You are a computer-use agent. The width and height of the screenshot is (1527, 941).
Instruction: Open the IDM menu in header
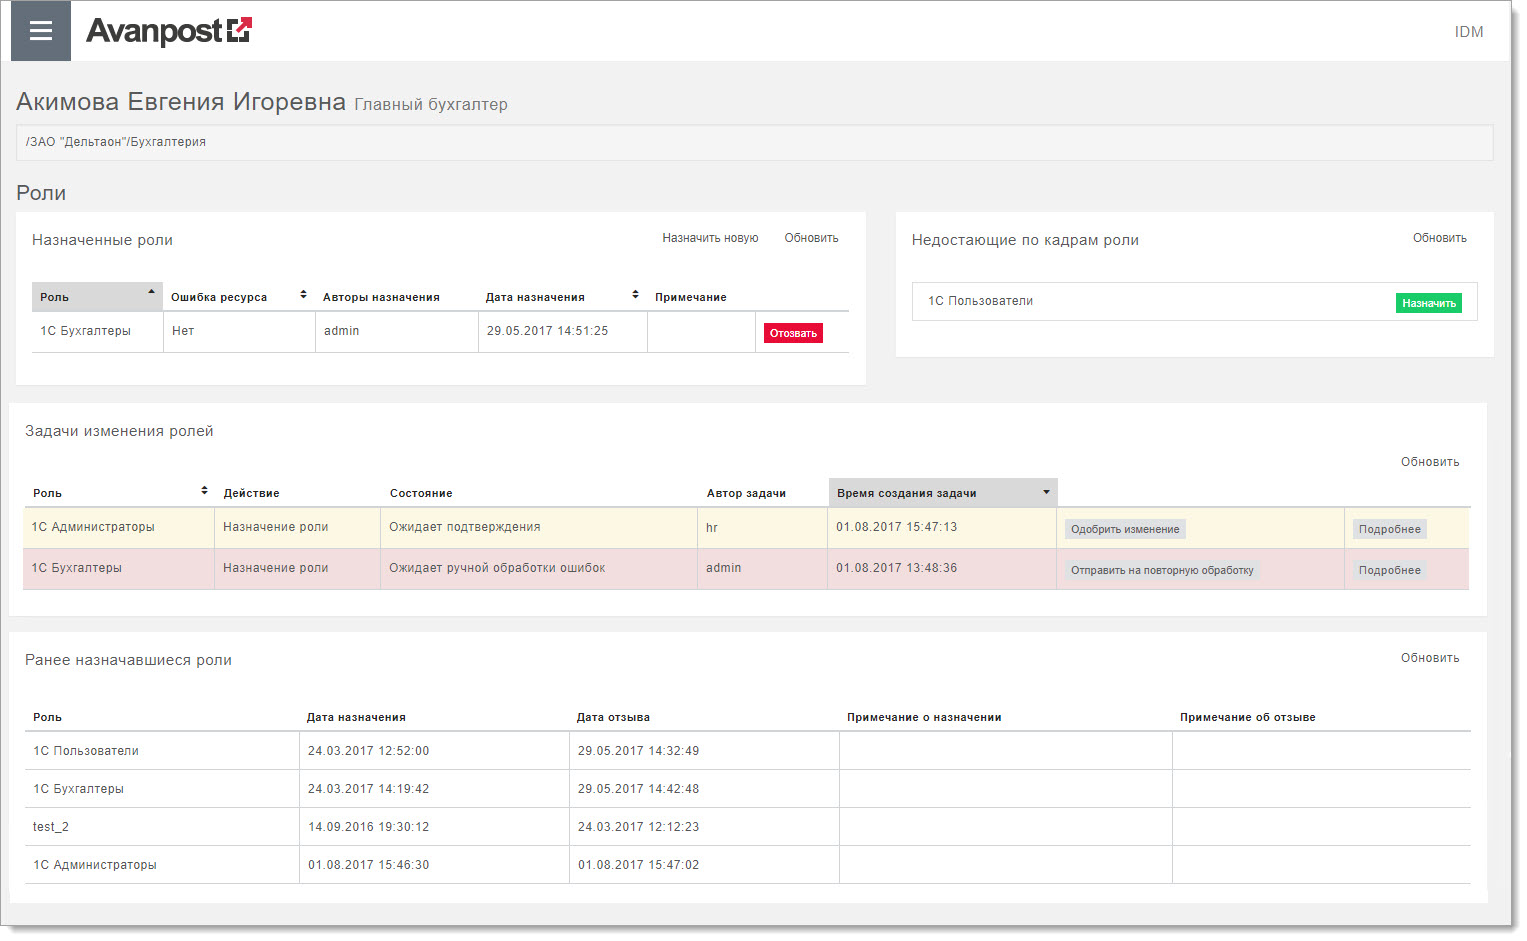click(x=1468, y=32)
